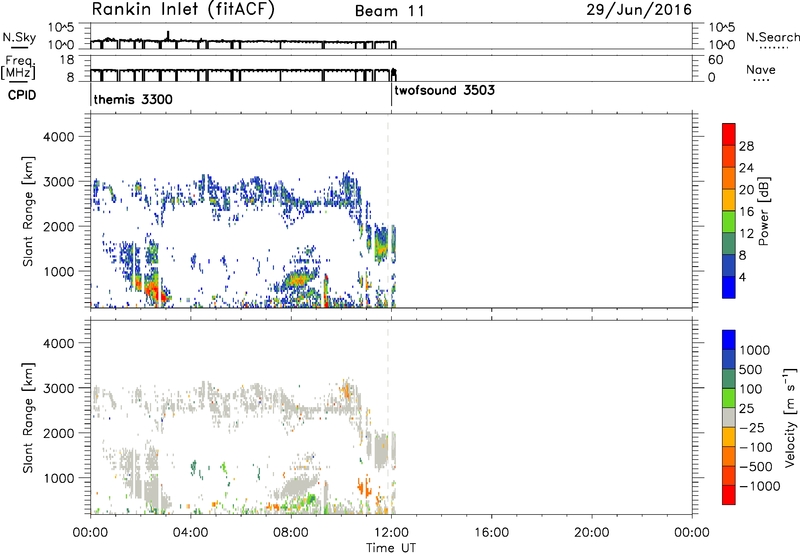Screen dimensions: 800x554
Task: Click the gray band of the velocity colorbar
Action: pyautogui.click(x=729, y=418)
